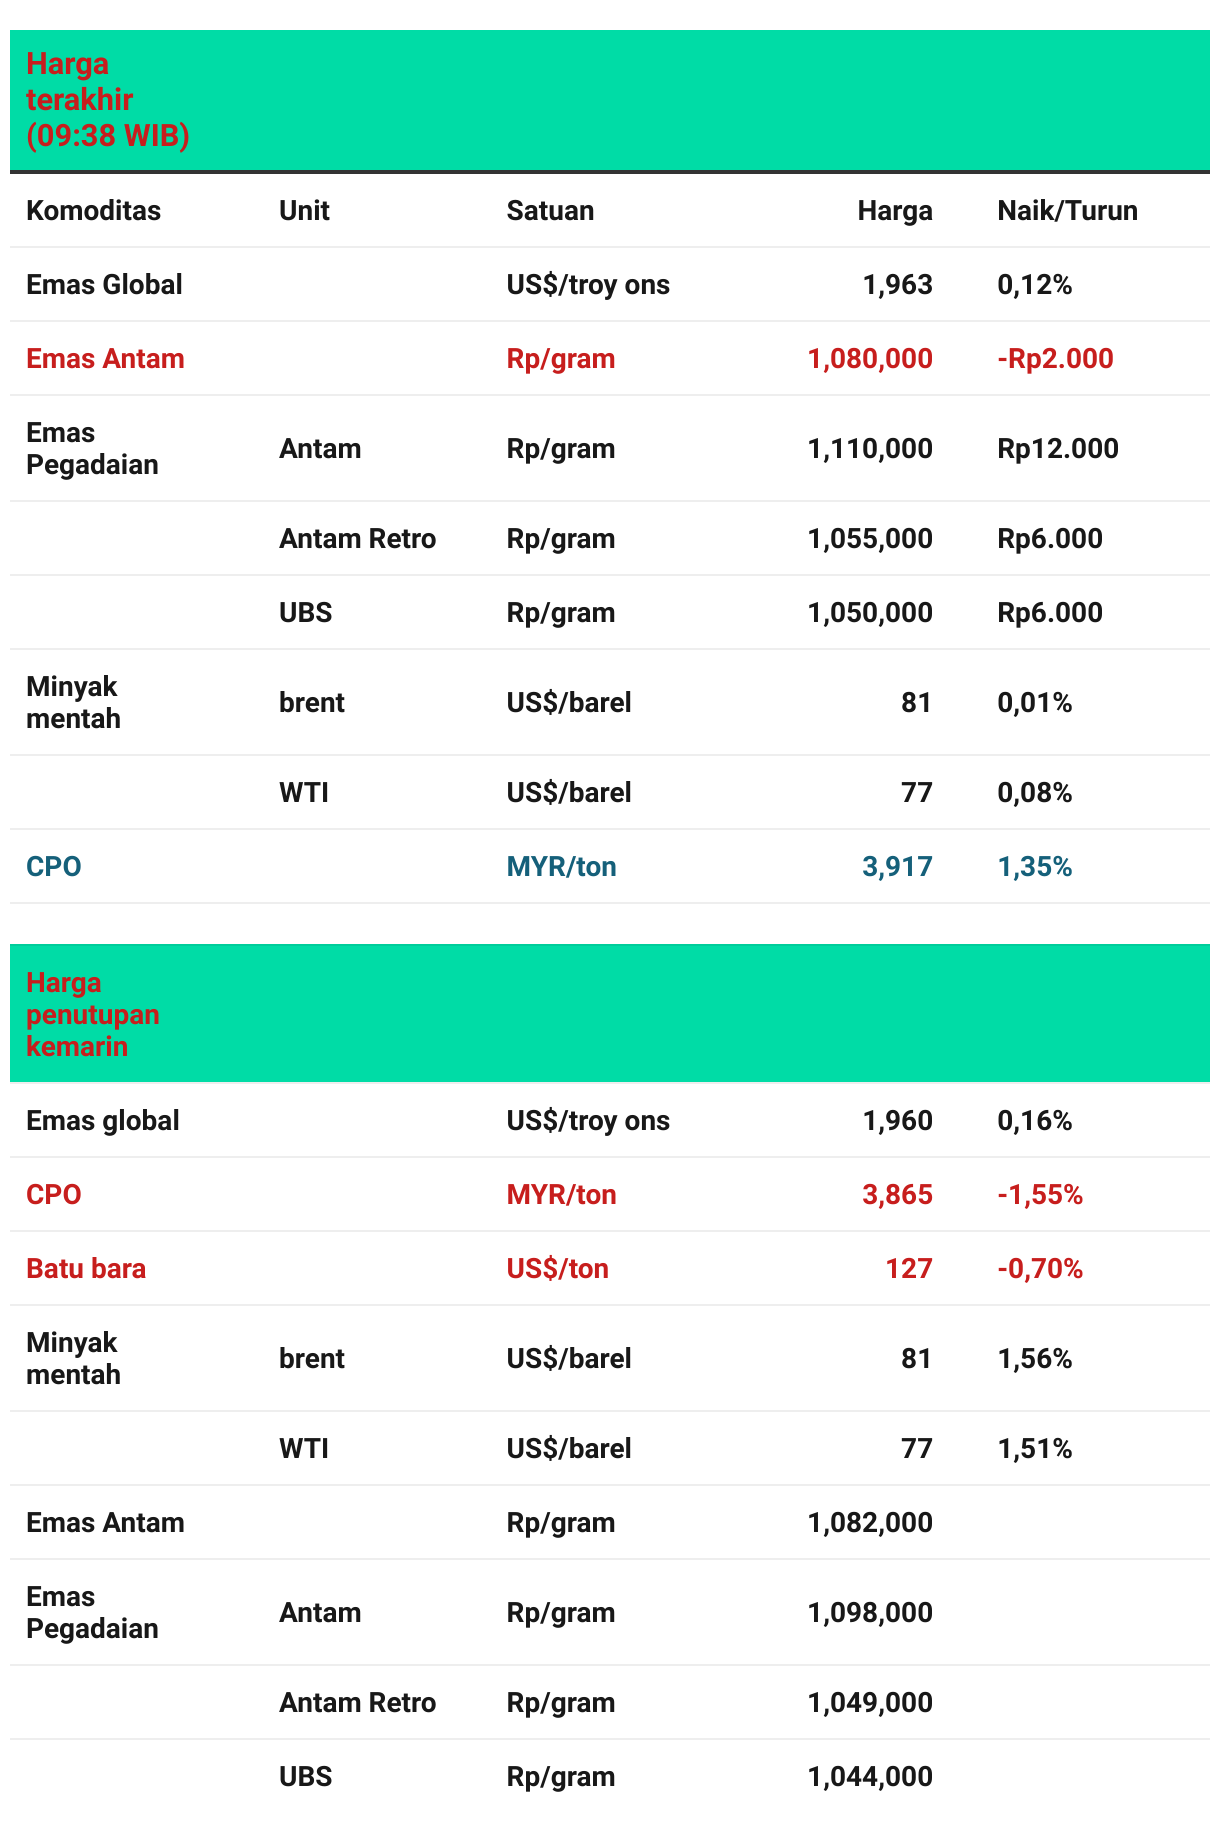Select the Harga penutupan kemarin heading
1220x1822 pixels.
tap(92, 1014)
